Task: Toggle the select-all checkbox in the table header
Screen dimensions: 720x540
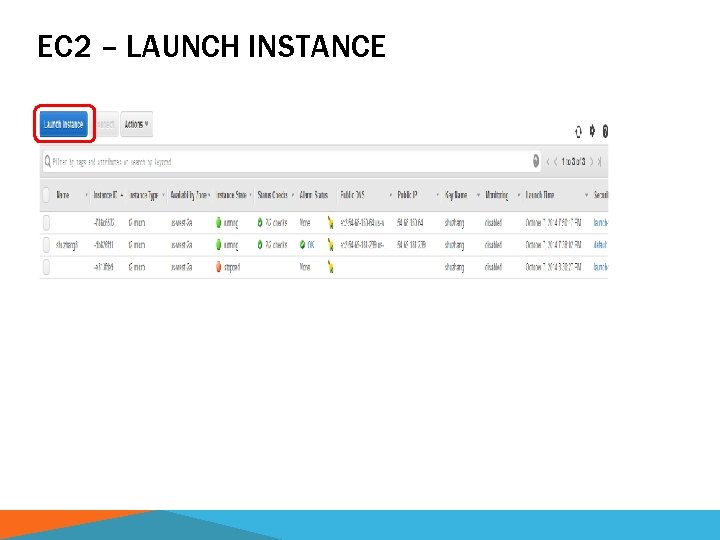Action: 46,195
